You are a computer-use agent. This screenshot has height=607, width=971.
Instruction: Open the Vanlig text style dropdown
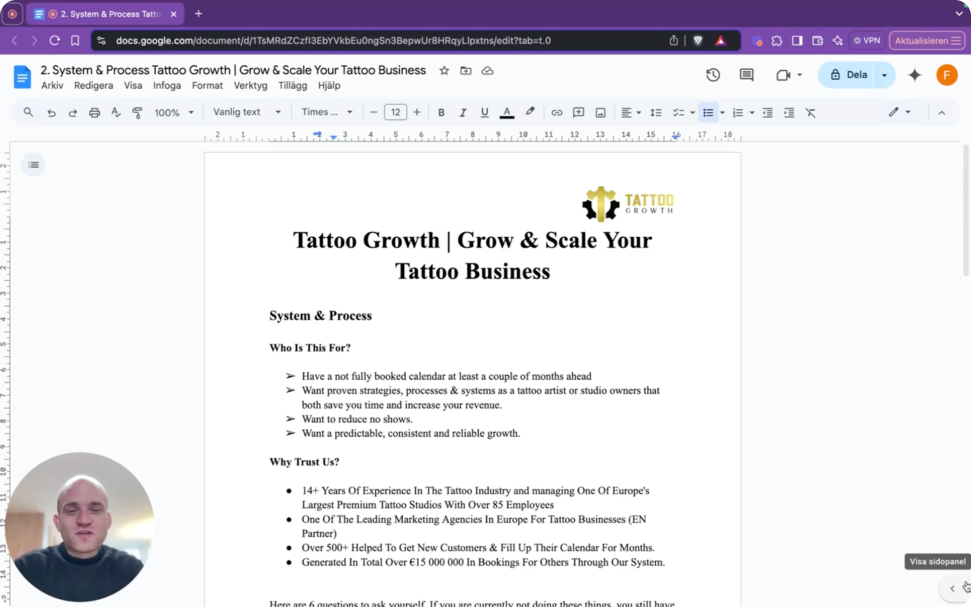(246, 112)
